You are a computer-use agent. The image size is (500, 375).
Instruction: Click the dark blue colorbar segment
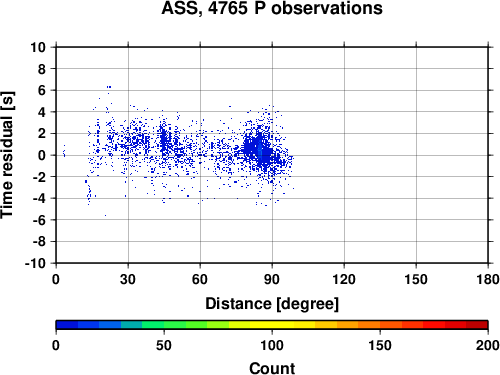click(67, 325)
